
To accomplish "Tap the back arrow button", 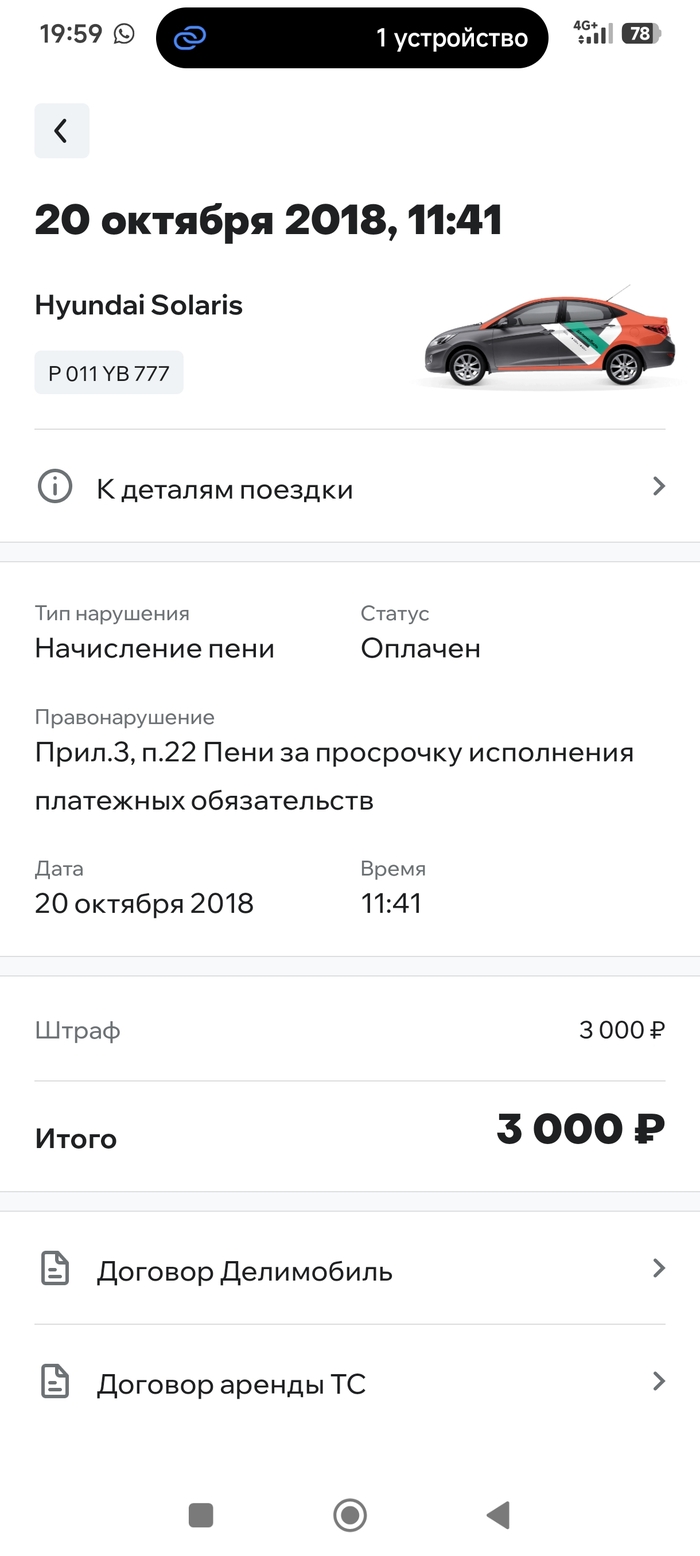I will click(62, 131).
